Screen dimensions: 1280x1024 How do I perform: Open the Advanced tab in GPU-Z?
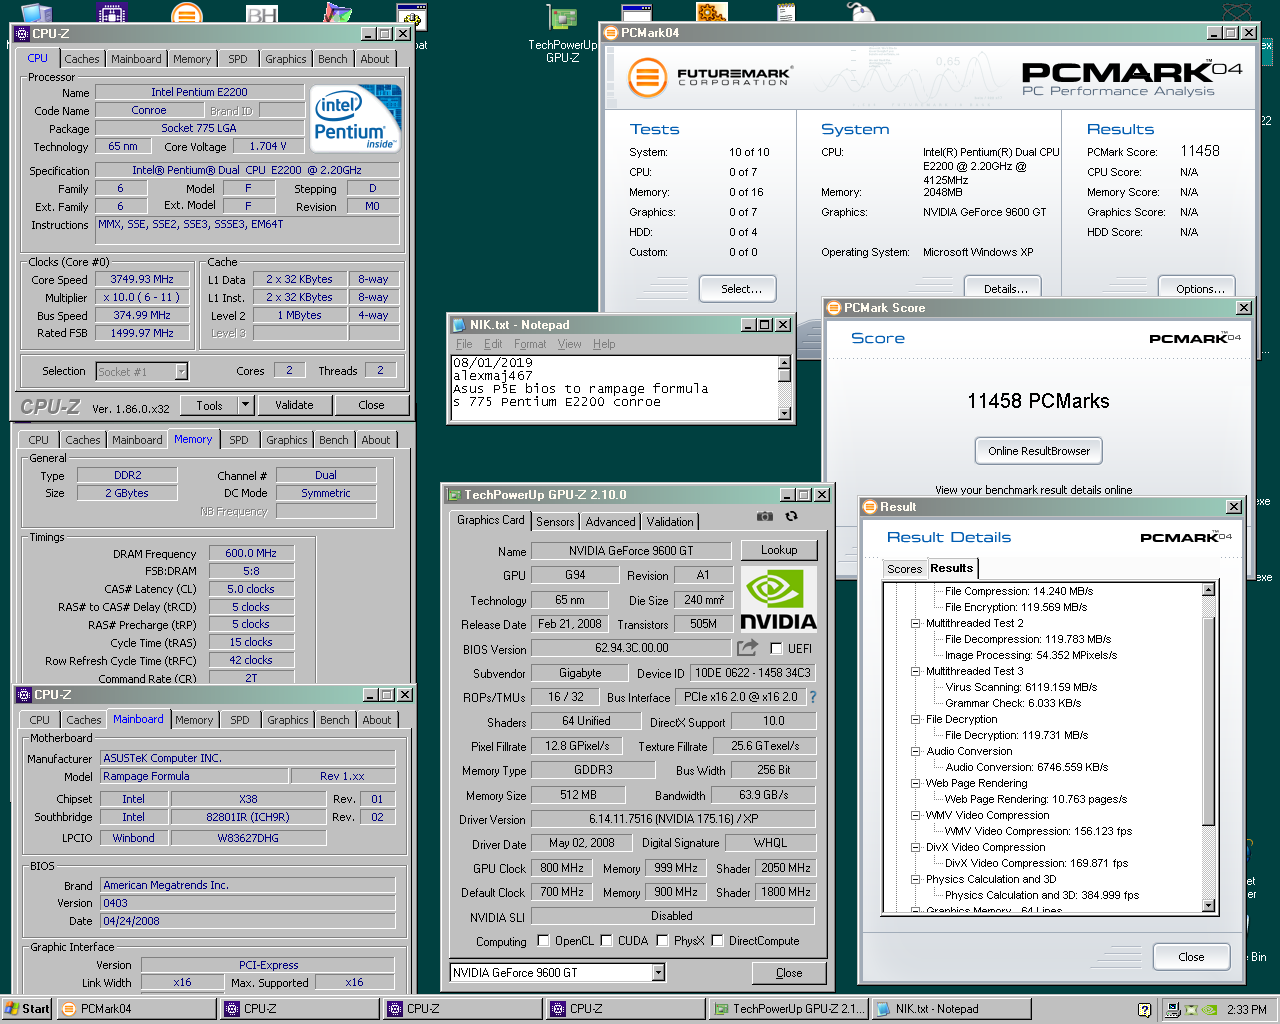610,522
